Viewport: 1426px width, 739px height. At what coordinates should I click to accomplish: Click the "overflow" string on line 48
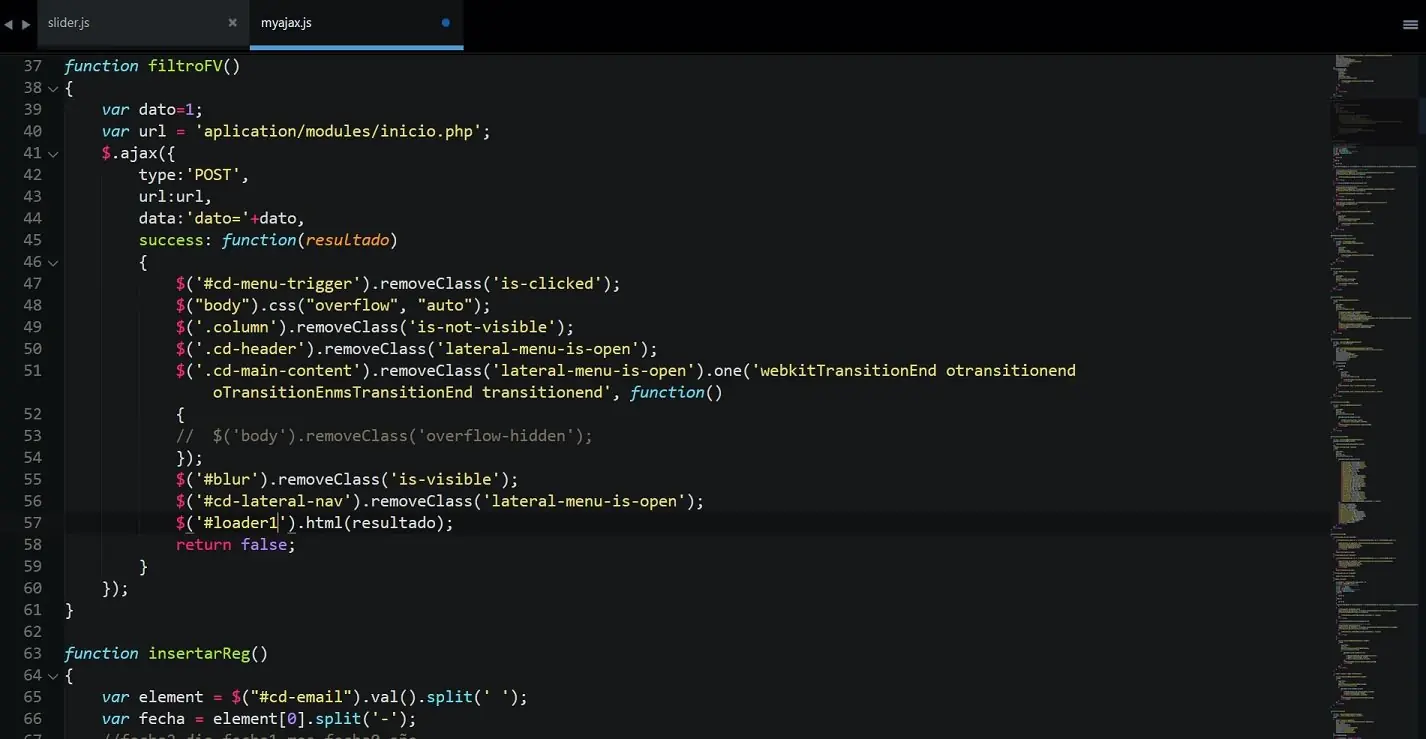point(352,306)
